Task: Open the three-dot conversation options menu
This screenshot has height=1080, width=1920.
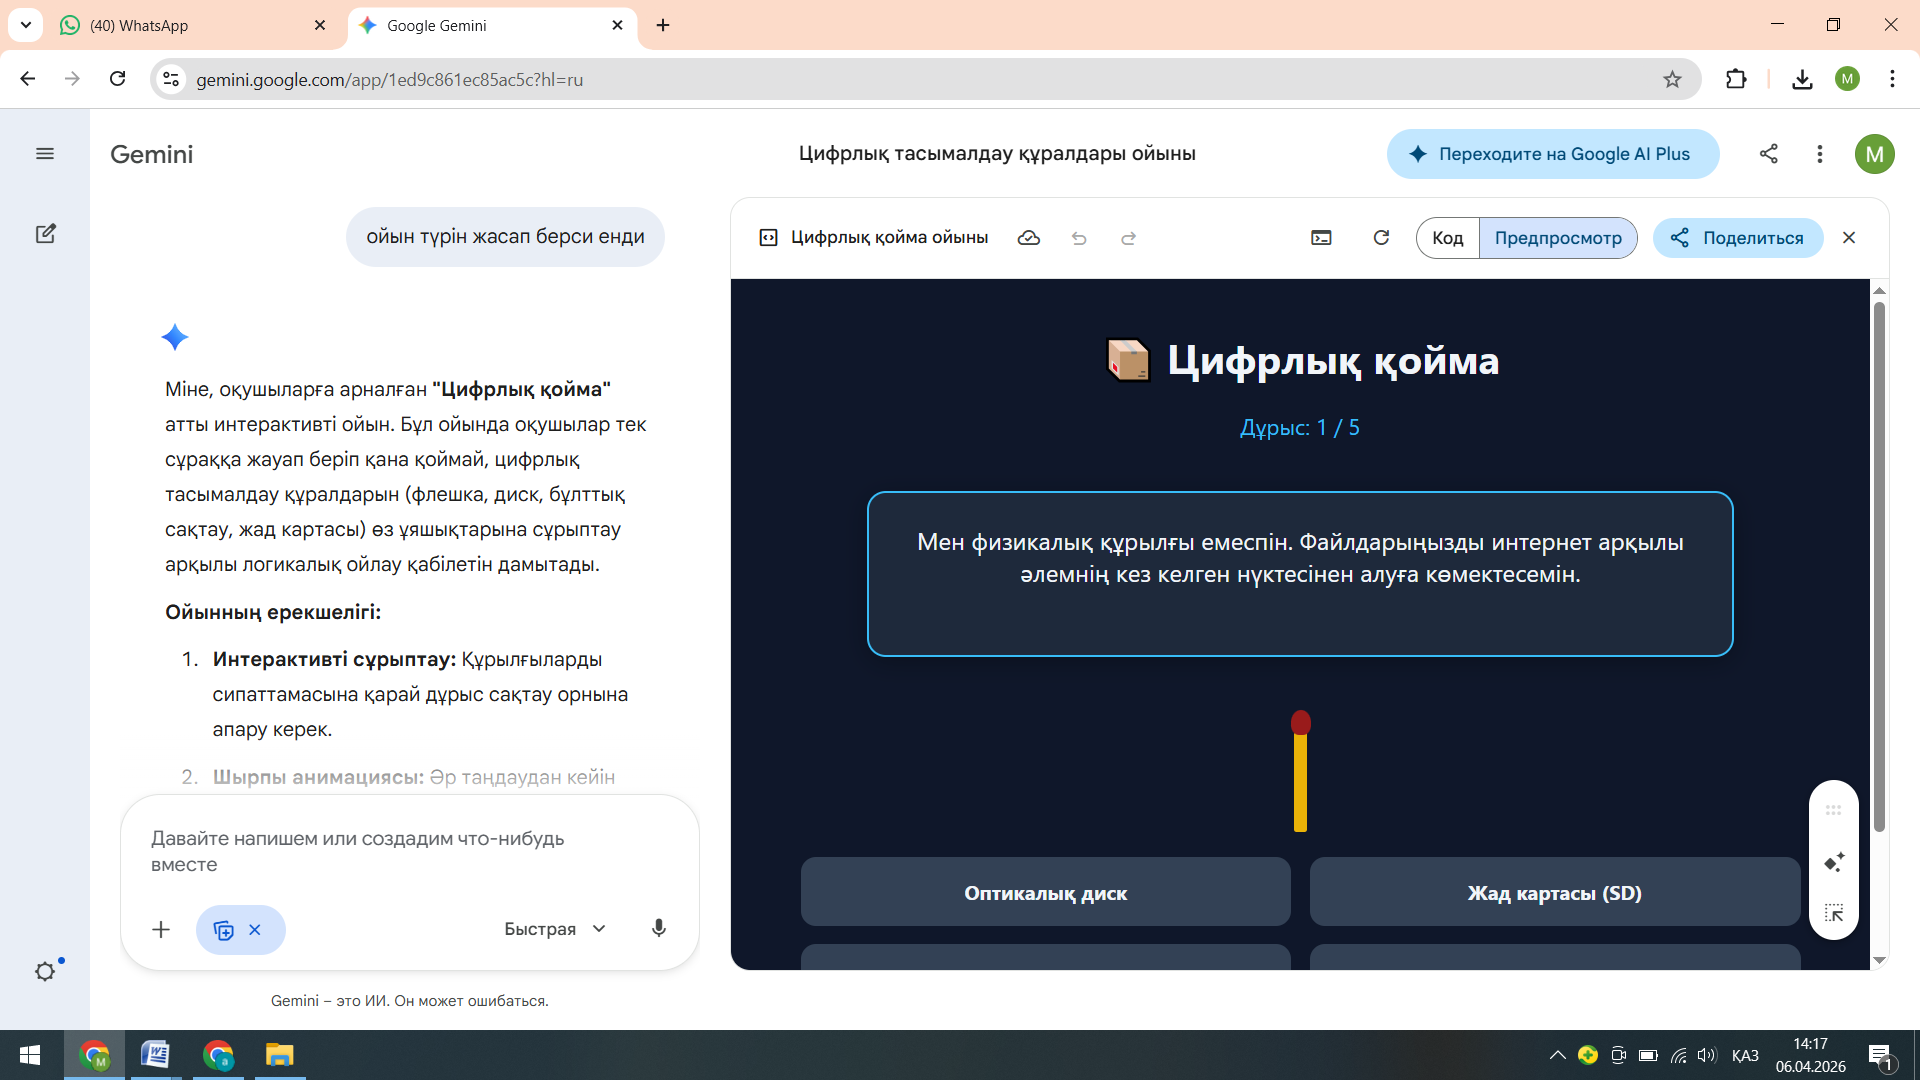Action: tap(1820, 154)
